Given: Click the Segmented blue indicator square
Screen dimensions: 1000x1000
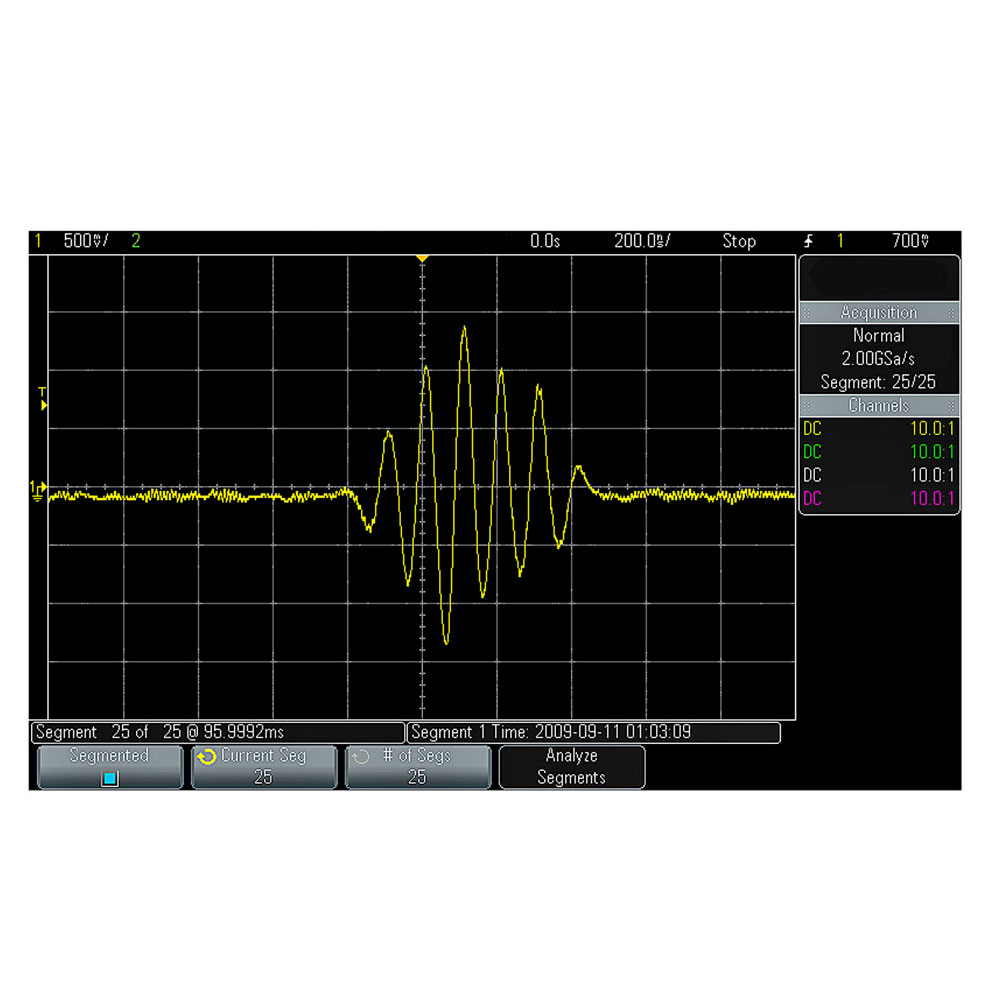Looking at the screenshot, I should (x=110, y=778).
